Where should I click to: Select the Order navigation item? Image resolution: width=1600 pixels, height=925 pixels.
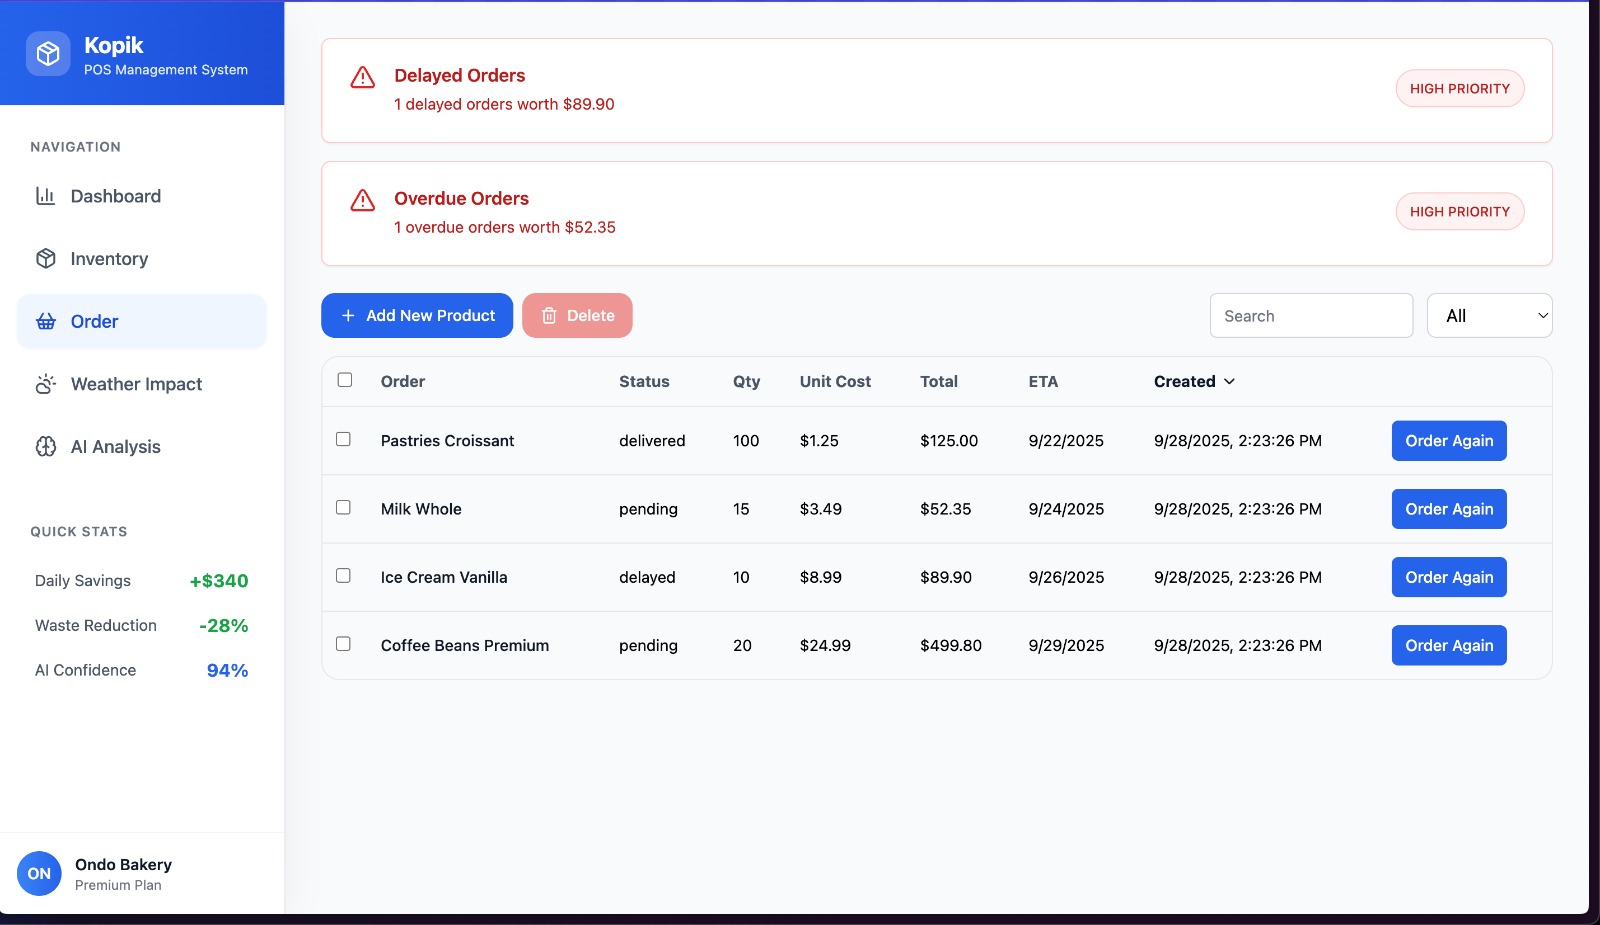coord(142,321)
